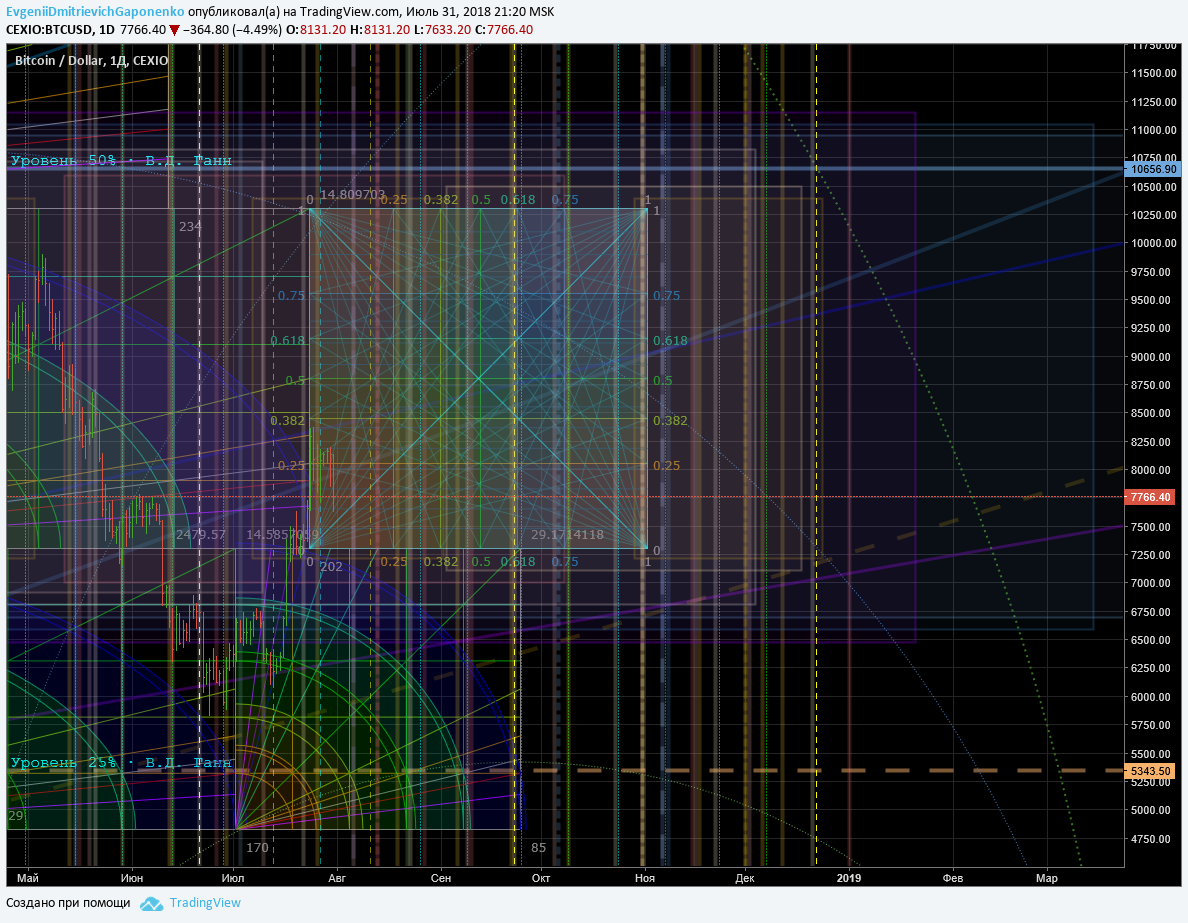Viewport: 1188px width, 923px height.
Task: Click the "Окт" month on the time axis
Action: click(x=541, y=878)
